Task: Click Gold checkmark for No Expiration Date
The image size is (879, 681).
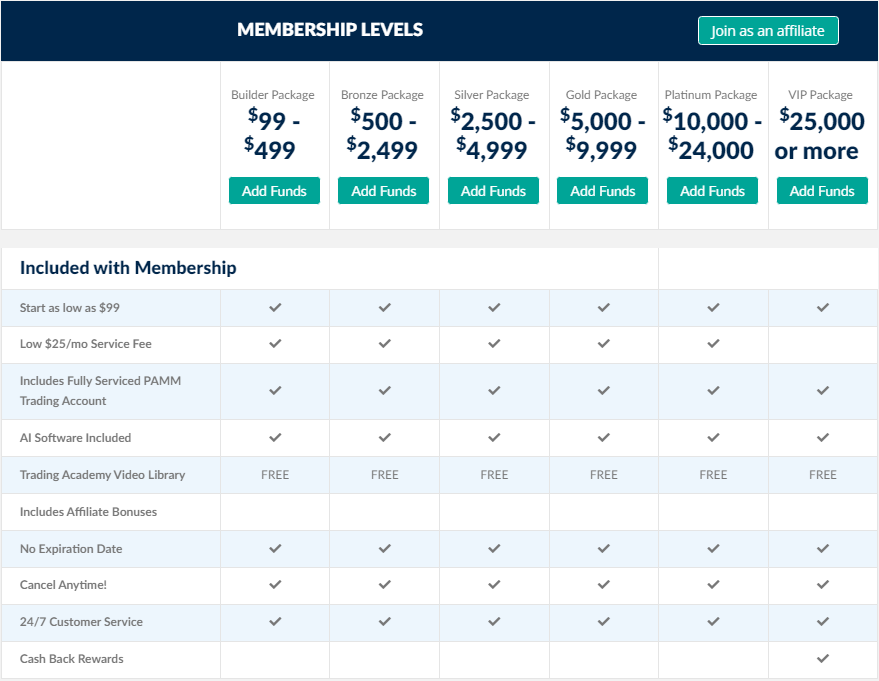Action: coord(604,548)
